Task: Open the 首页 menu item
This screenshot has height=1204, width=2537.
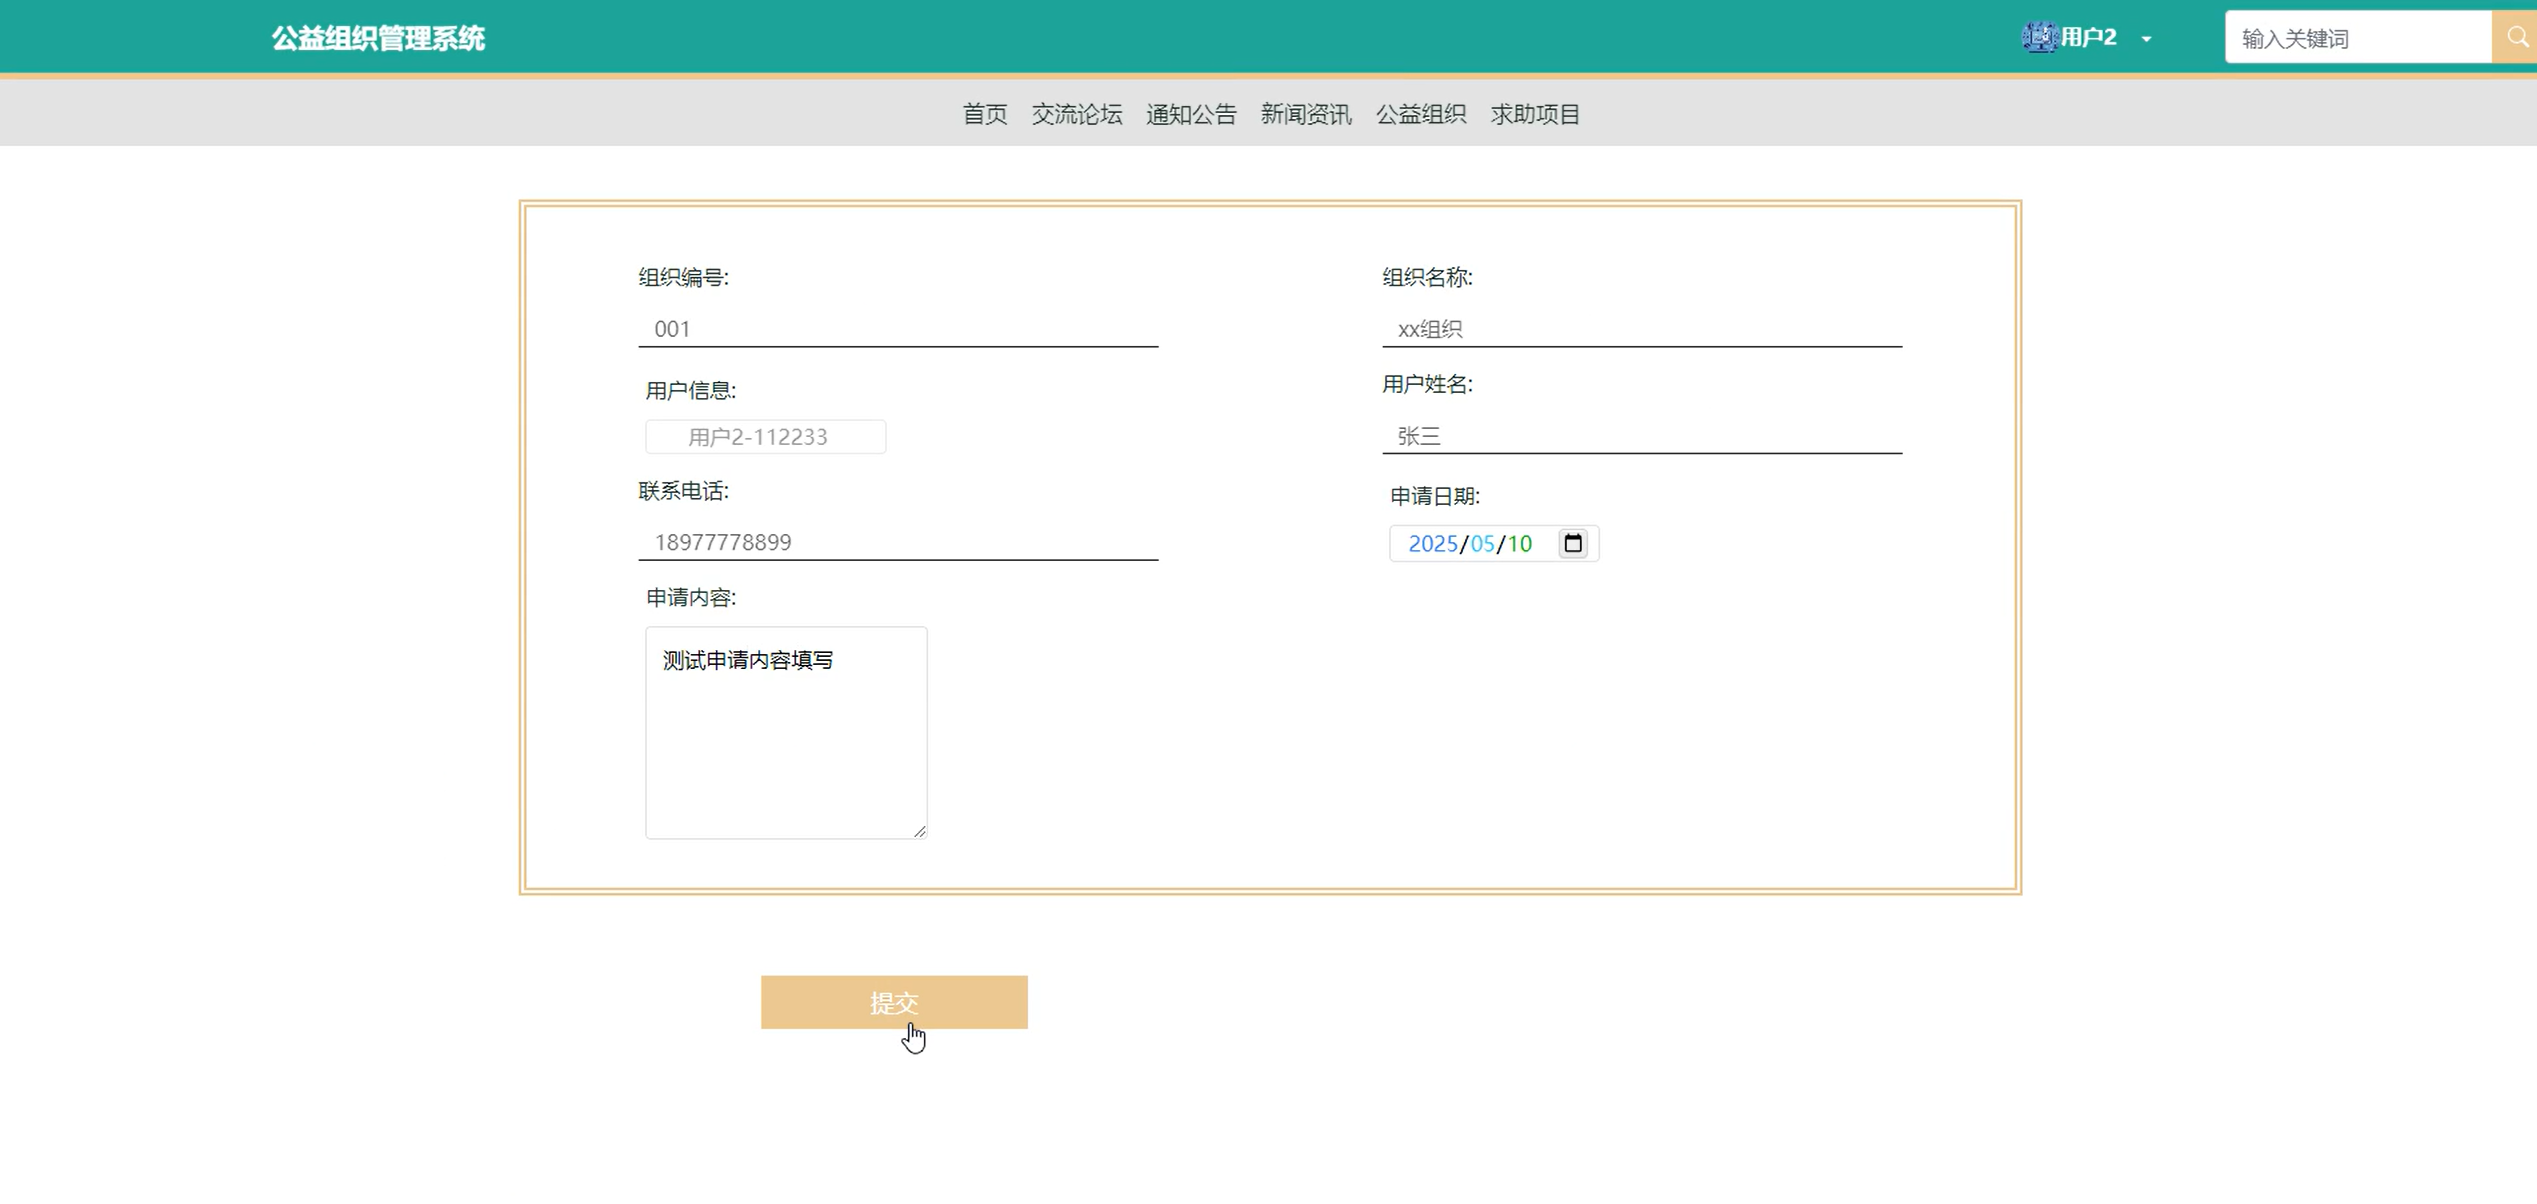Action: click(984, 114)
